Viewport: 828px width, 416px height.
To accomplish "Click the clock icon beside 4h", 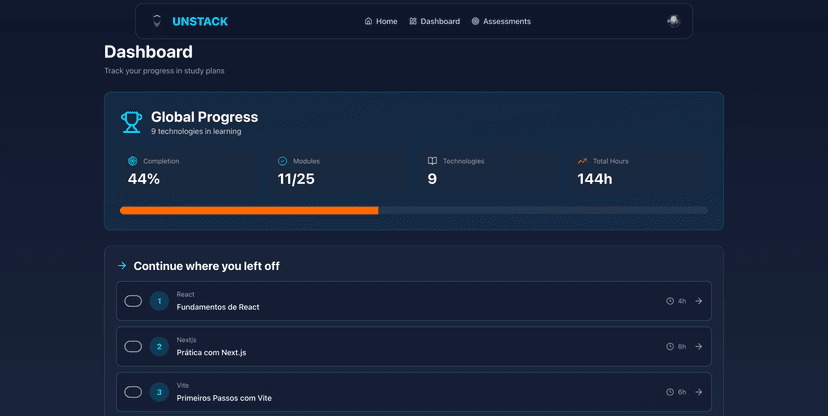I will pos(670,301).
